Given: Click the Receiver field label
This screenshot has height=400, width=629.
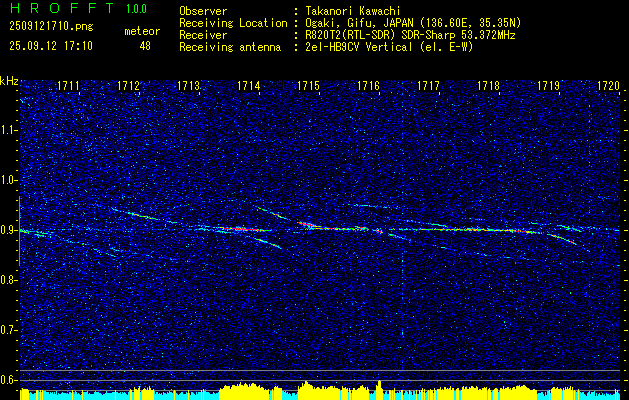Looking at the screenshot, I should coord(203,35).
